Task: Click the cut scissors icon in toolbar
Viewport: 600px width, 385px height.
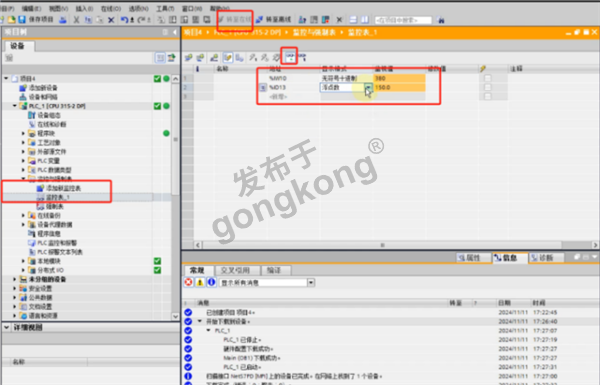Action: coord(76,20)
